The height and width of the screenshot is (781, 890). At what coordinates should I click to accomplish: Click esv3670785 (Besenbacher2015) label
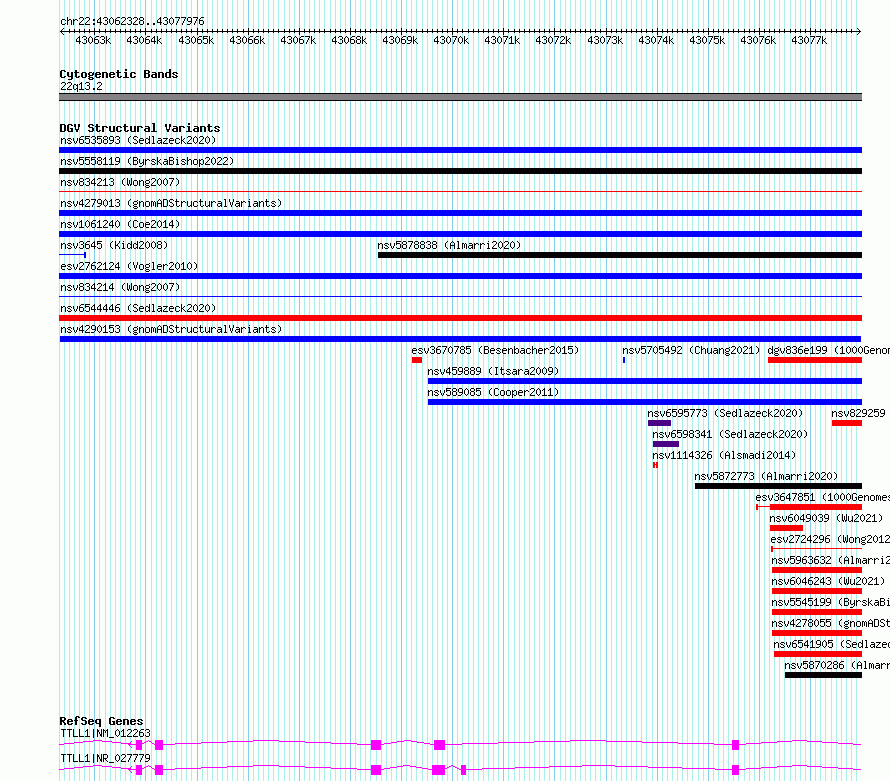(x=495, y=350)
